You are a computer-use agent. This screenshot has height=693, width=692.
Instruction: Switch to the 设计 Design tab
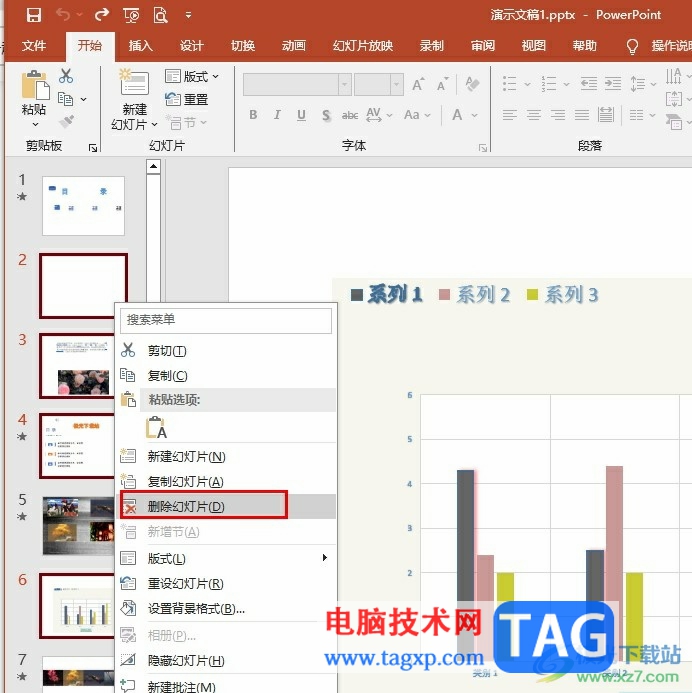(191, 46)
